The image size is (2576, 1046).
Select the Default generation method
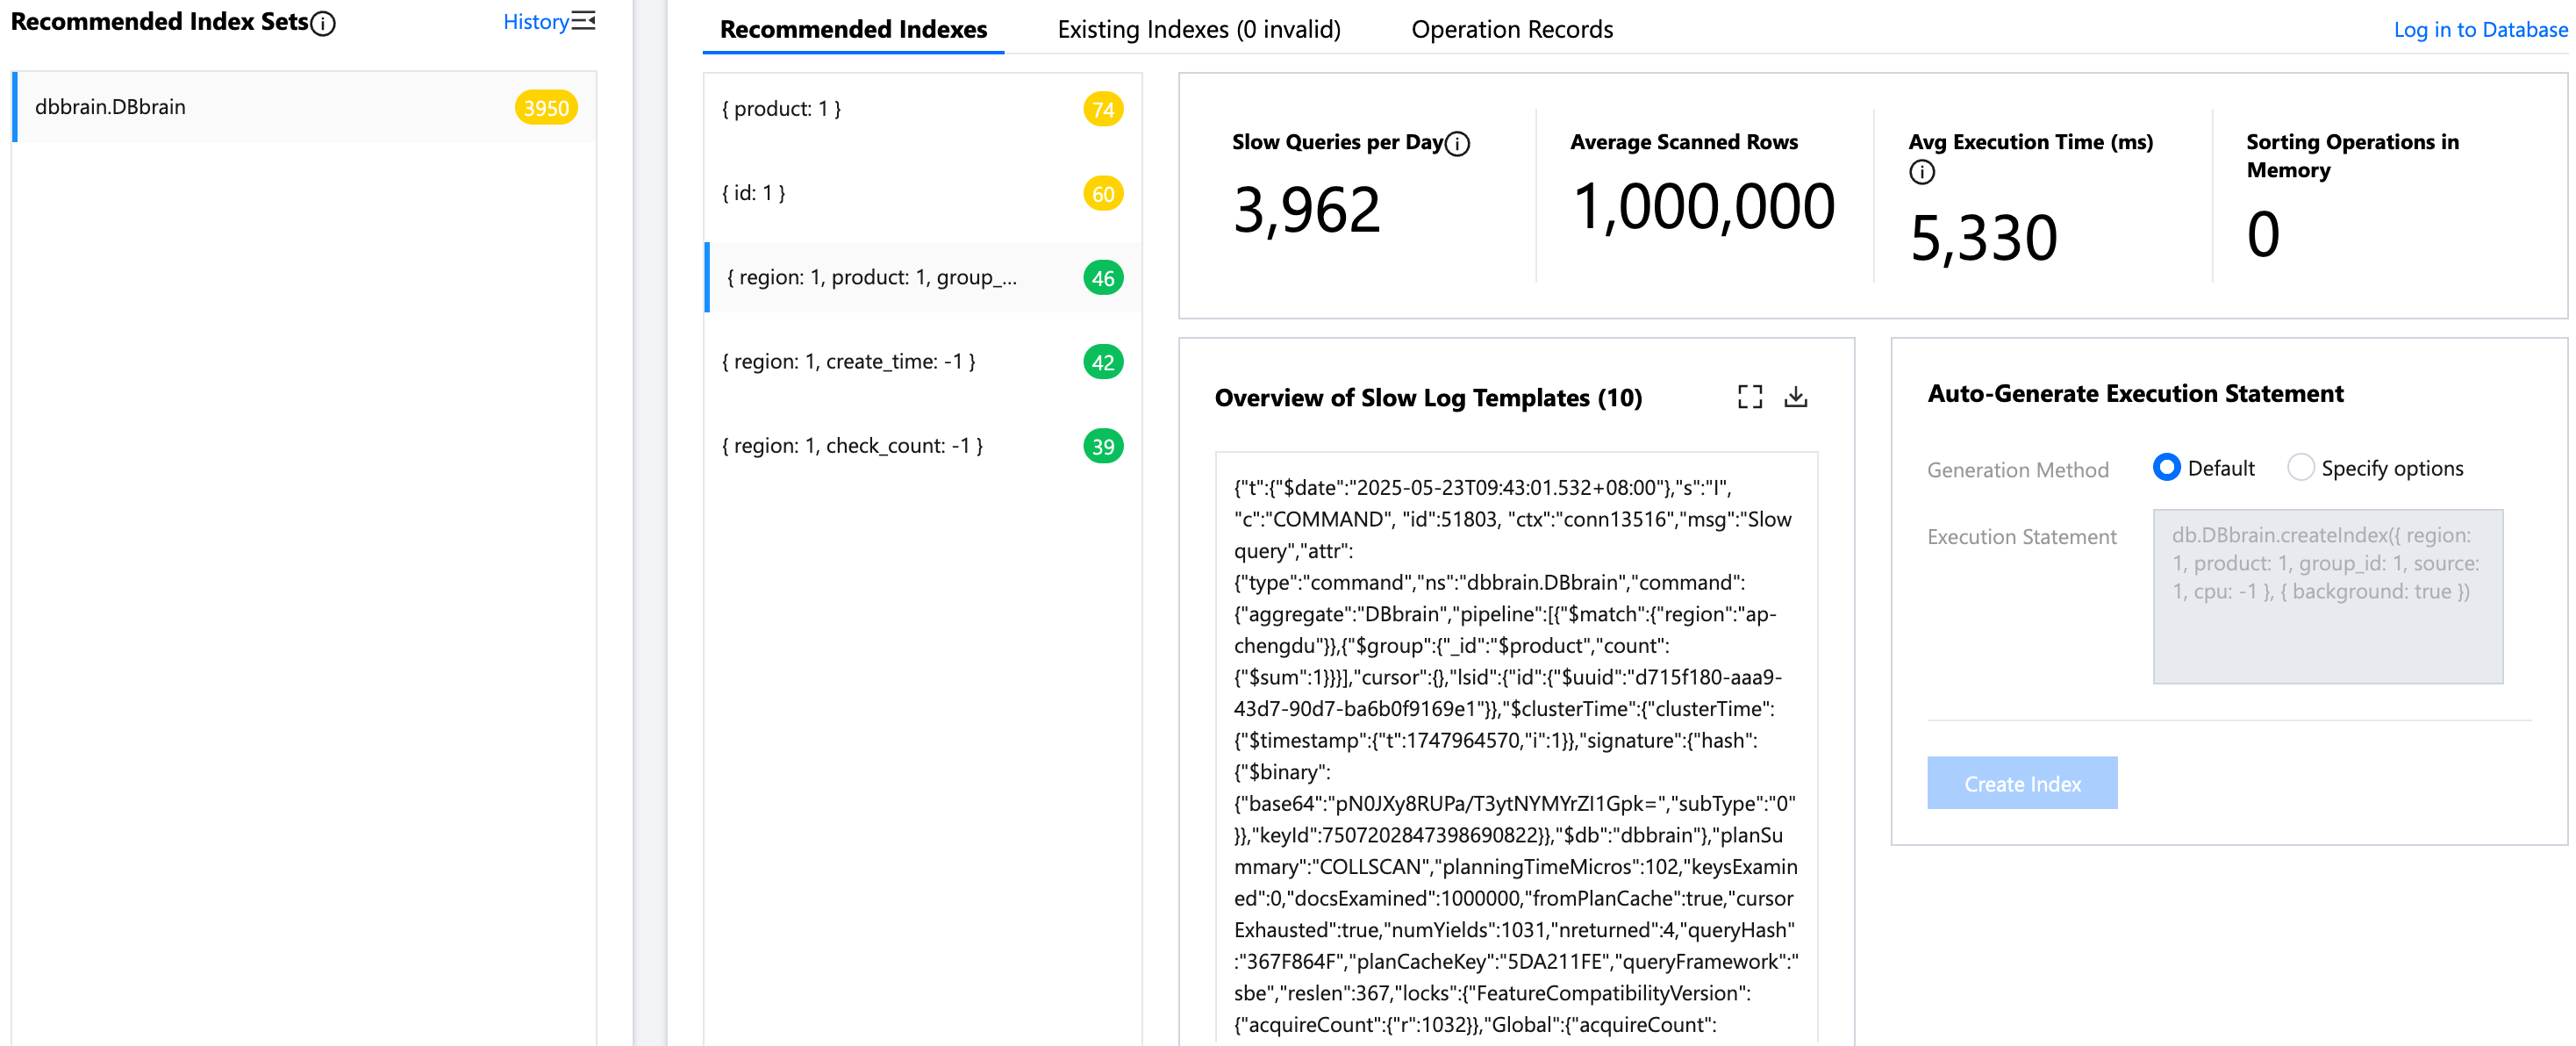[2166, 467]
